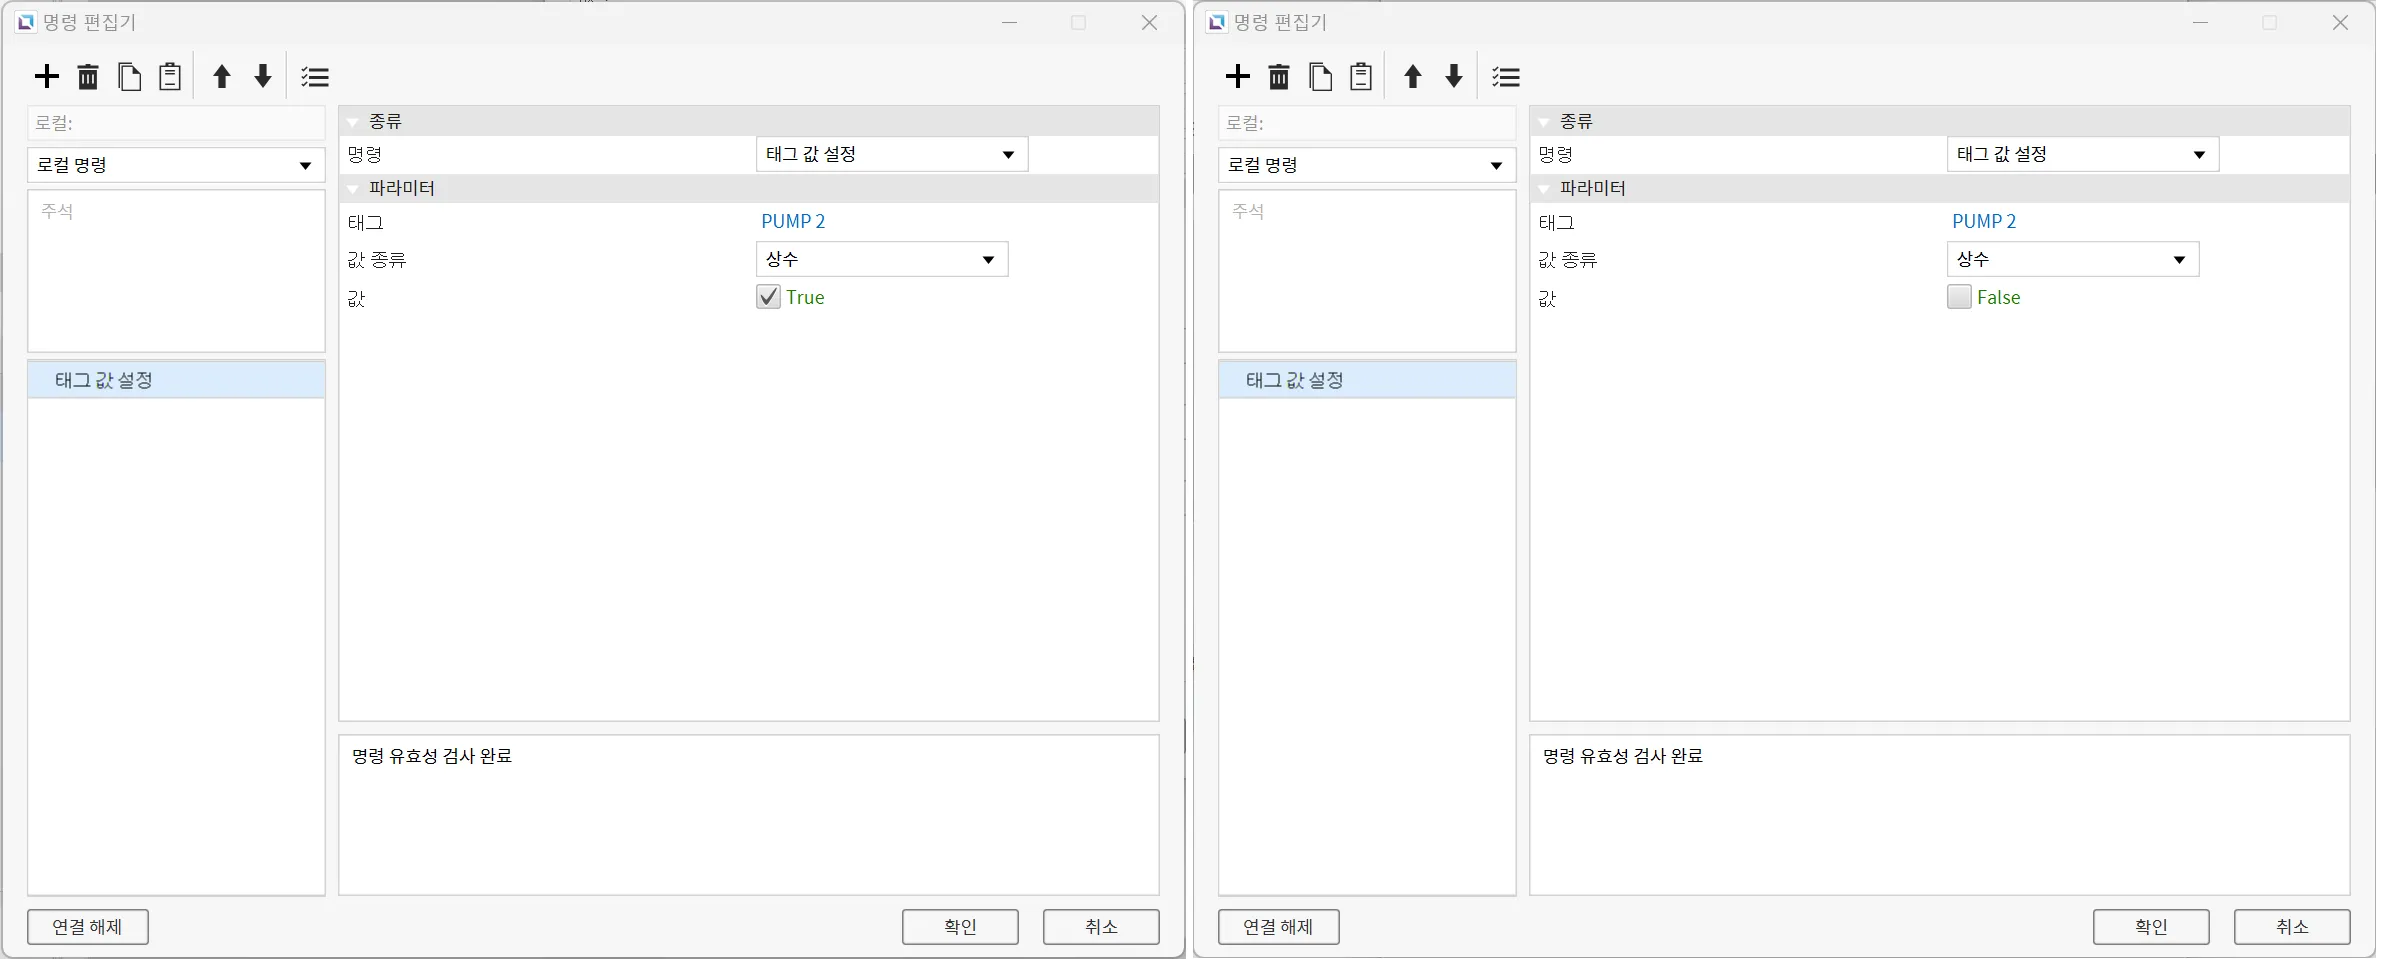Viewport: 2387px width, 959px height.
Task: Collapse the 파라미터 section in left window
Action: pos(353,189)
